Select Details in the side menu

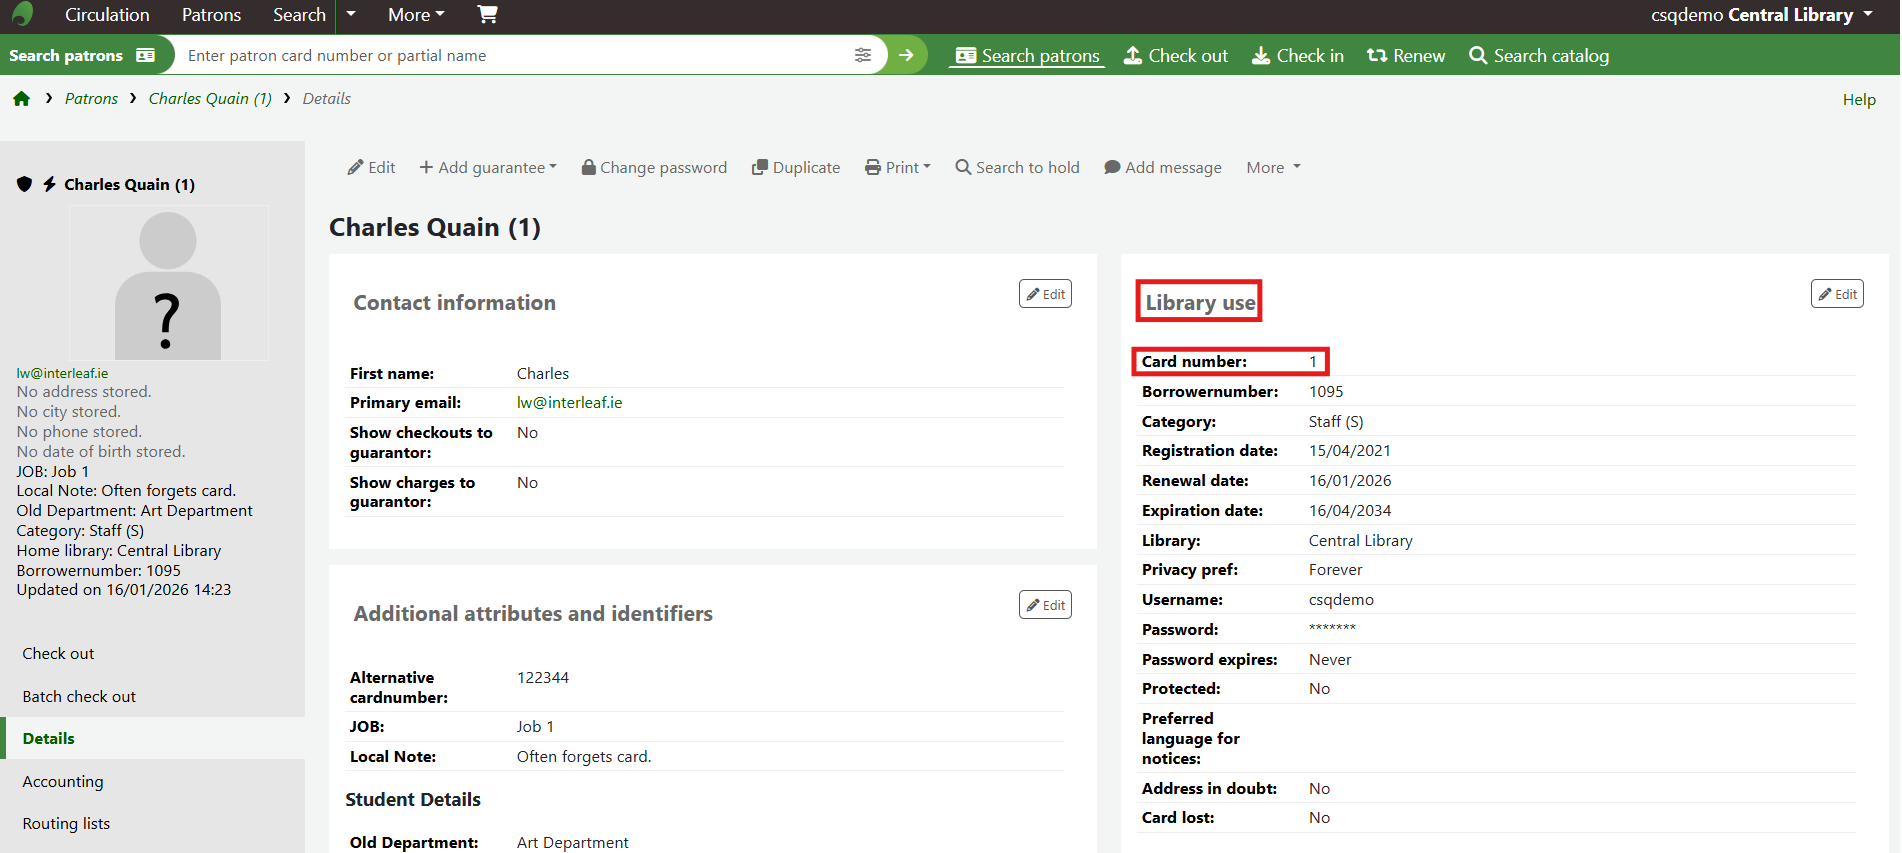[48, 738]
